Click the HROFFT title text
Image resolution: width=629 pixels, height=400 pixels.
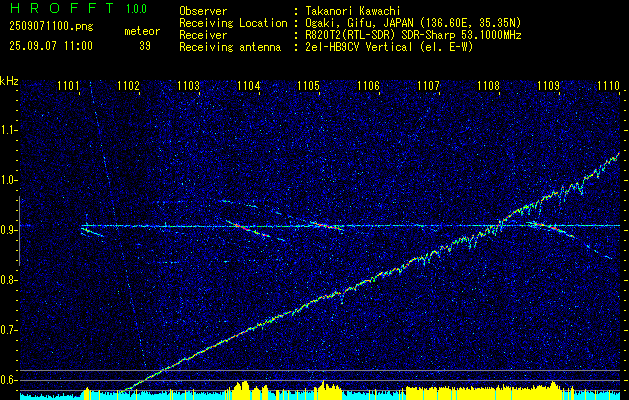(x=62, y=8)
